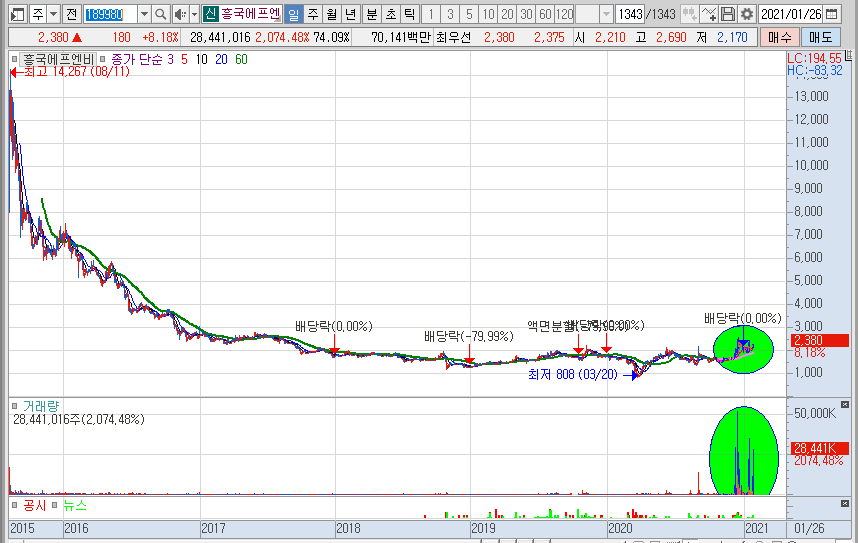Viewport: 858px width, 543px height.
Task: Click the 매수 buy button
Action: coord(779,37)
